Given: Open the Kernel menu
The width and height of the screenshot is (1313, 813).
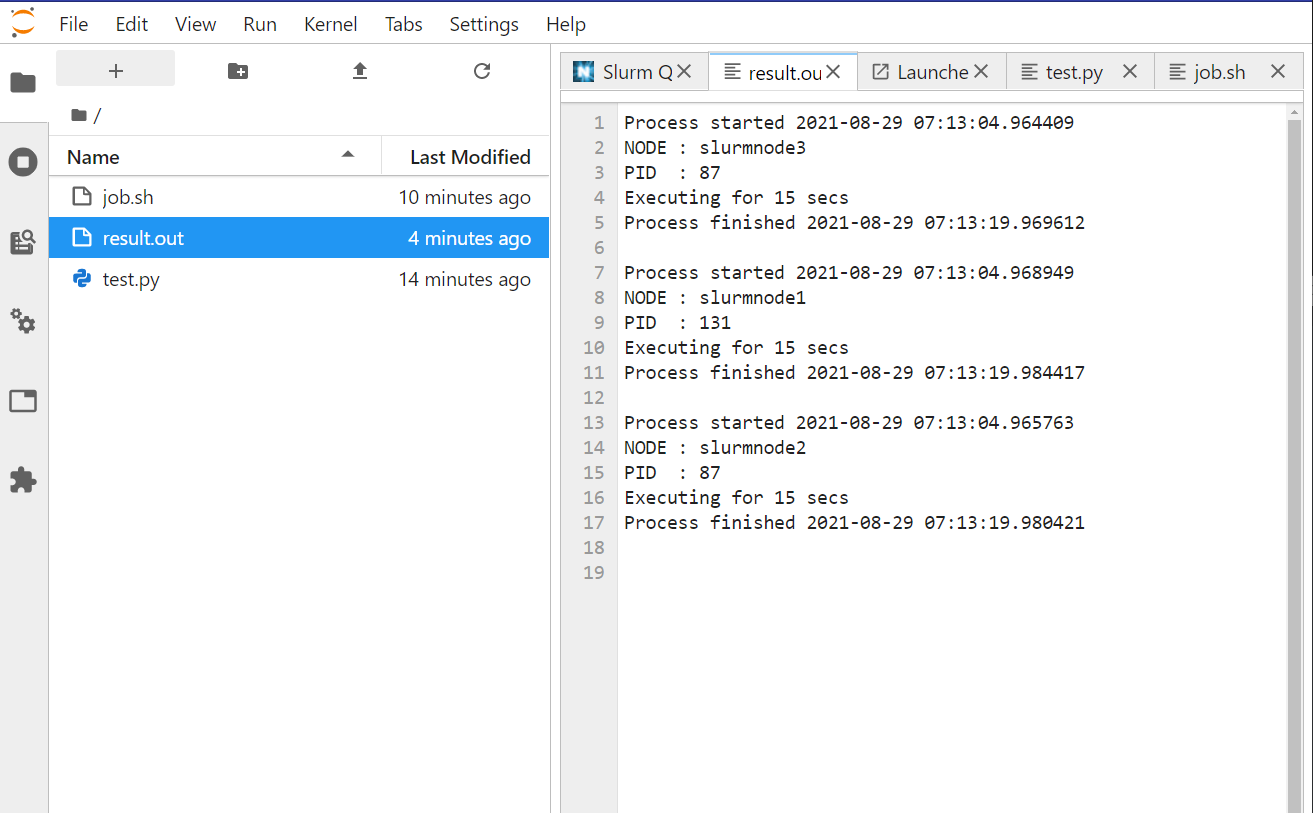Looking at the screenshot, I should tap(330, 24).
